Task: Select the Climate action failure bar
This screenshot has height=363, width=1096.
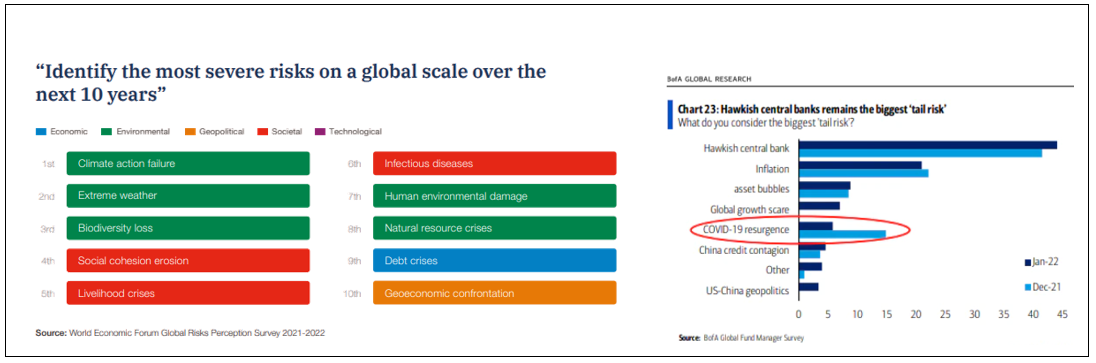Action: point(188,164)
